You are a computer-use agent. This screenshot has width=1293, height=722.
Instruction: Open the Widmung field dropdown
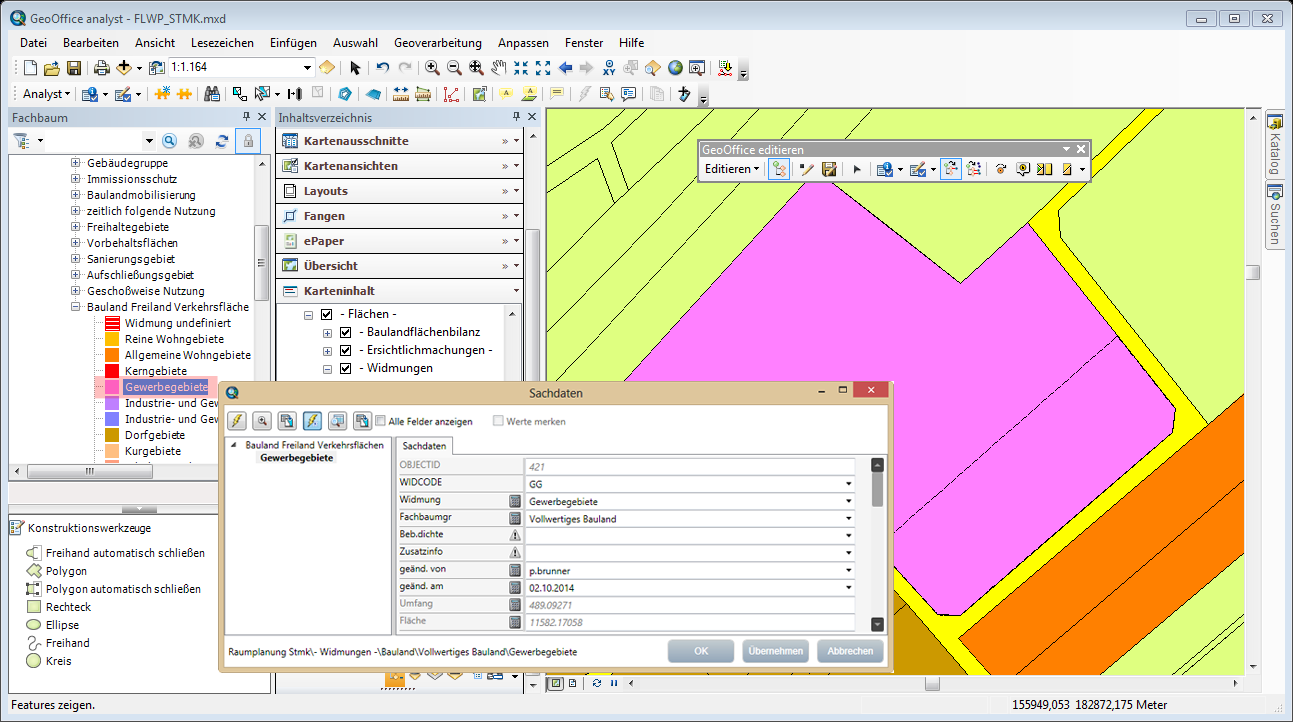click(x=848, y=501)
